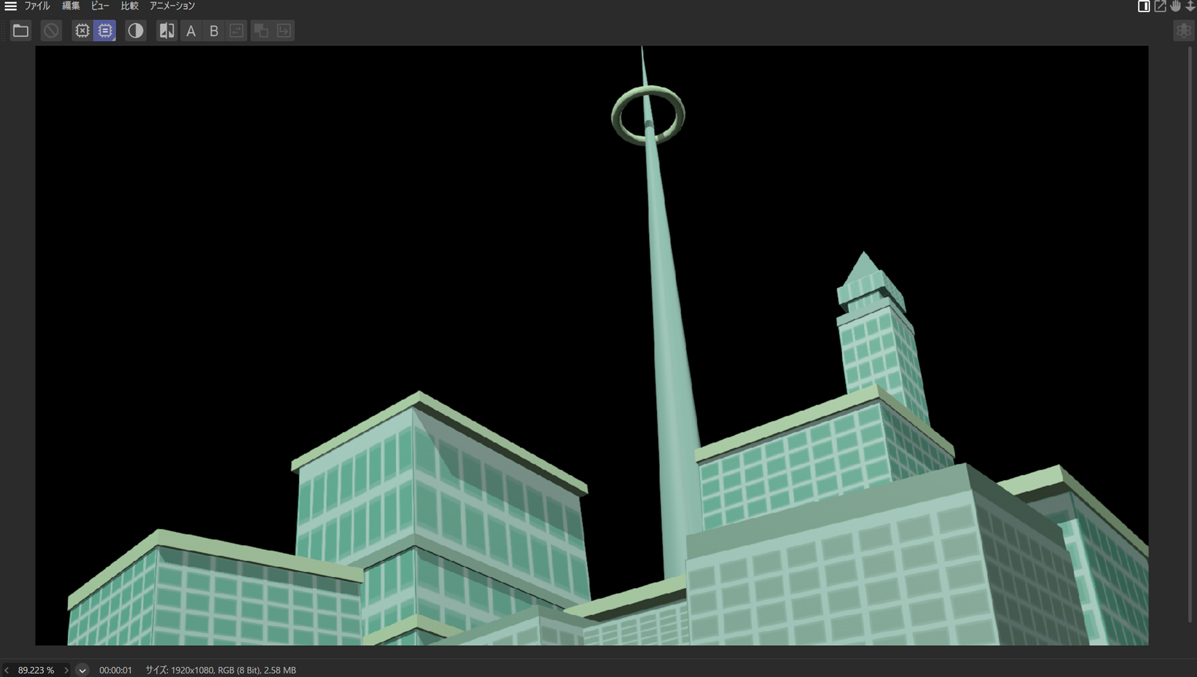
Task: Open the 編集 menu
Action: (x=71, y=6)
